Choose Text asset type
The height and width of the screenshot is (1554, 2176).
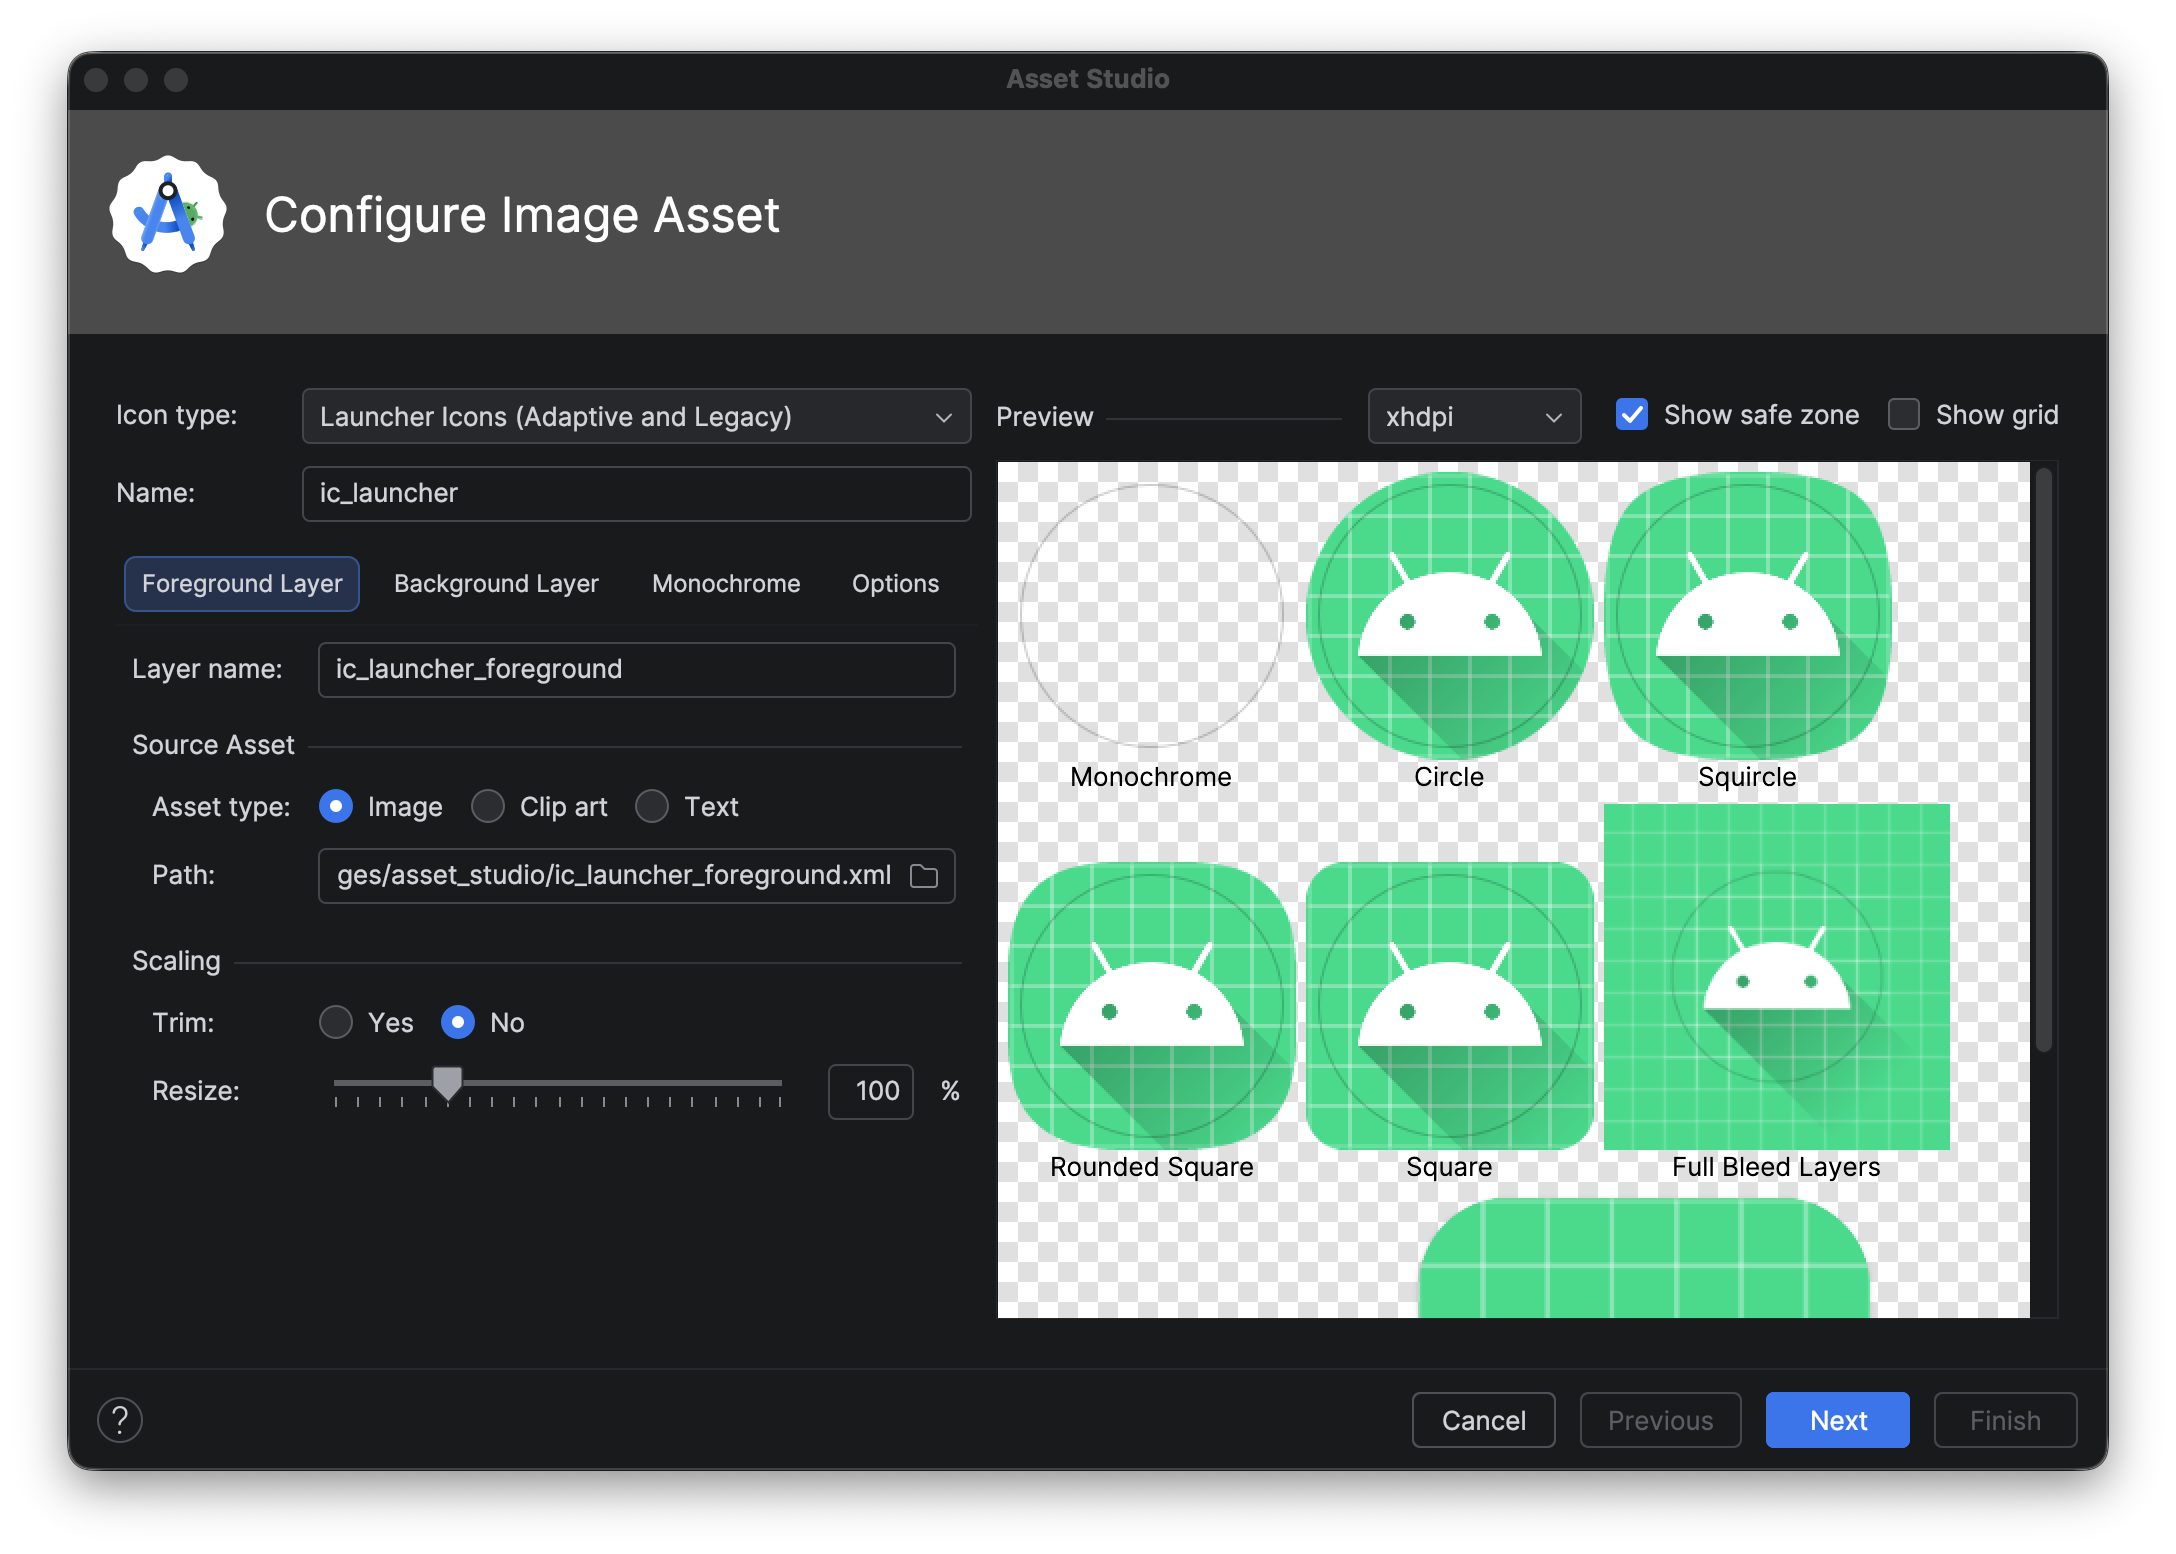click(x=652, y=806)
